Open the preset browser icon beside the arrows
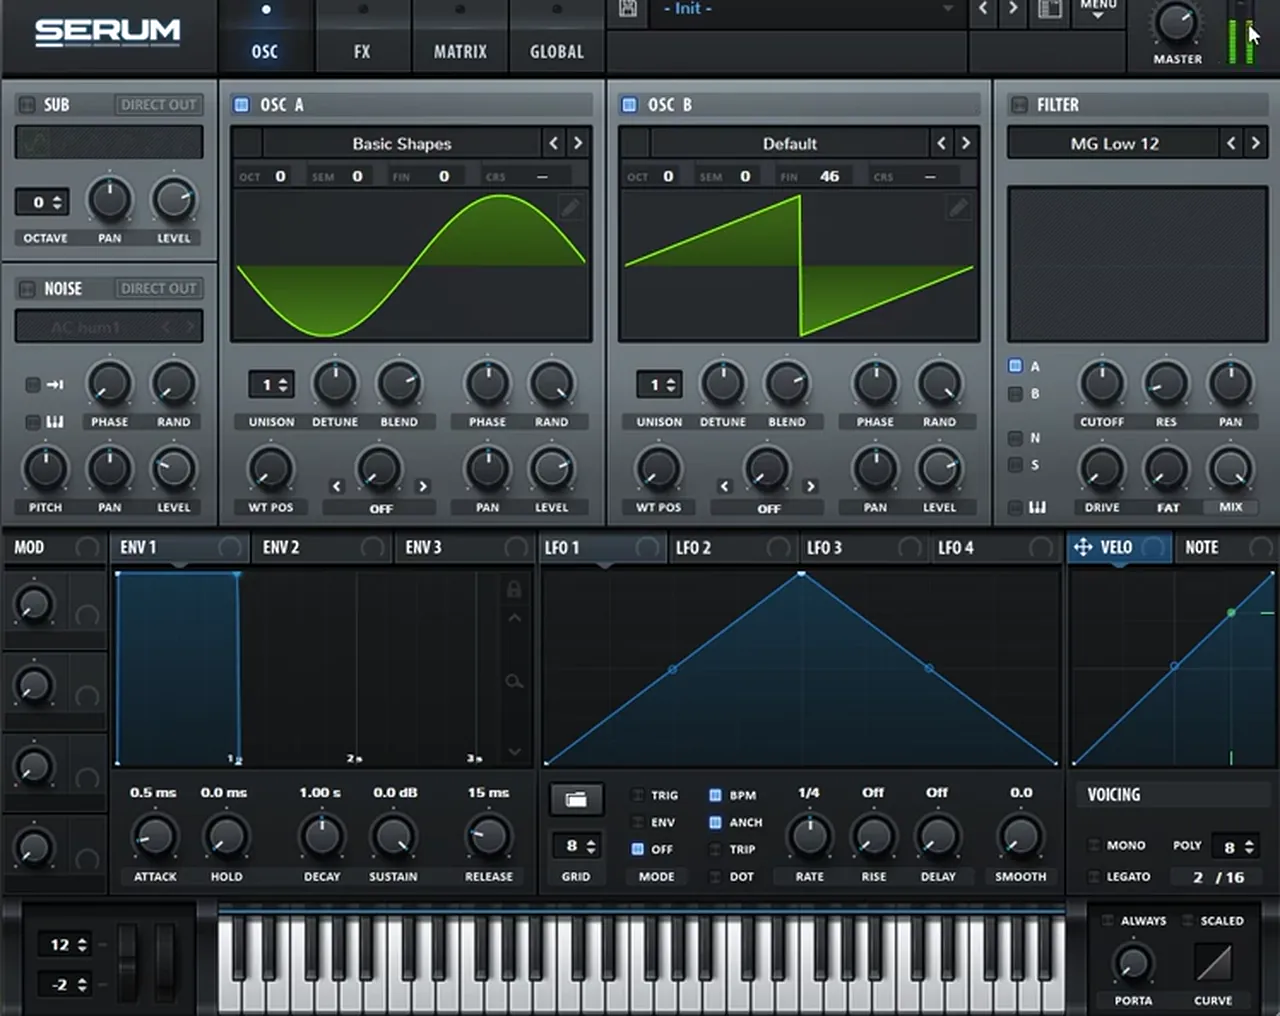The height and width of the screenshot is (1016, 1280). (x=1049, y=9)
